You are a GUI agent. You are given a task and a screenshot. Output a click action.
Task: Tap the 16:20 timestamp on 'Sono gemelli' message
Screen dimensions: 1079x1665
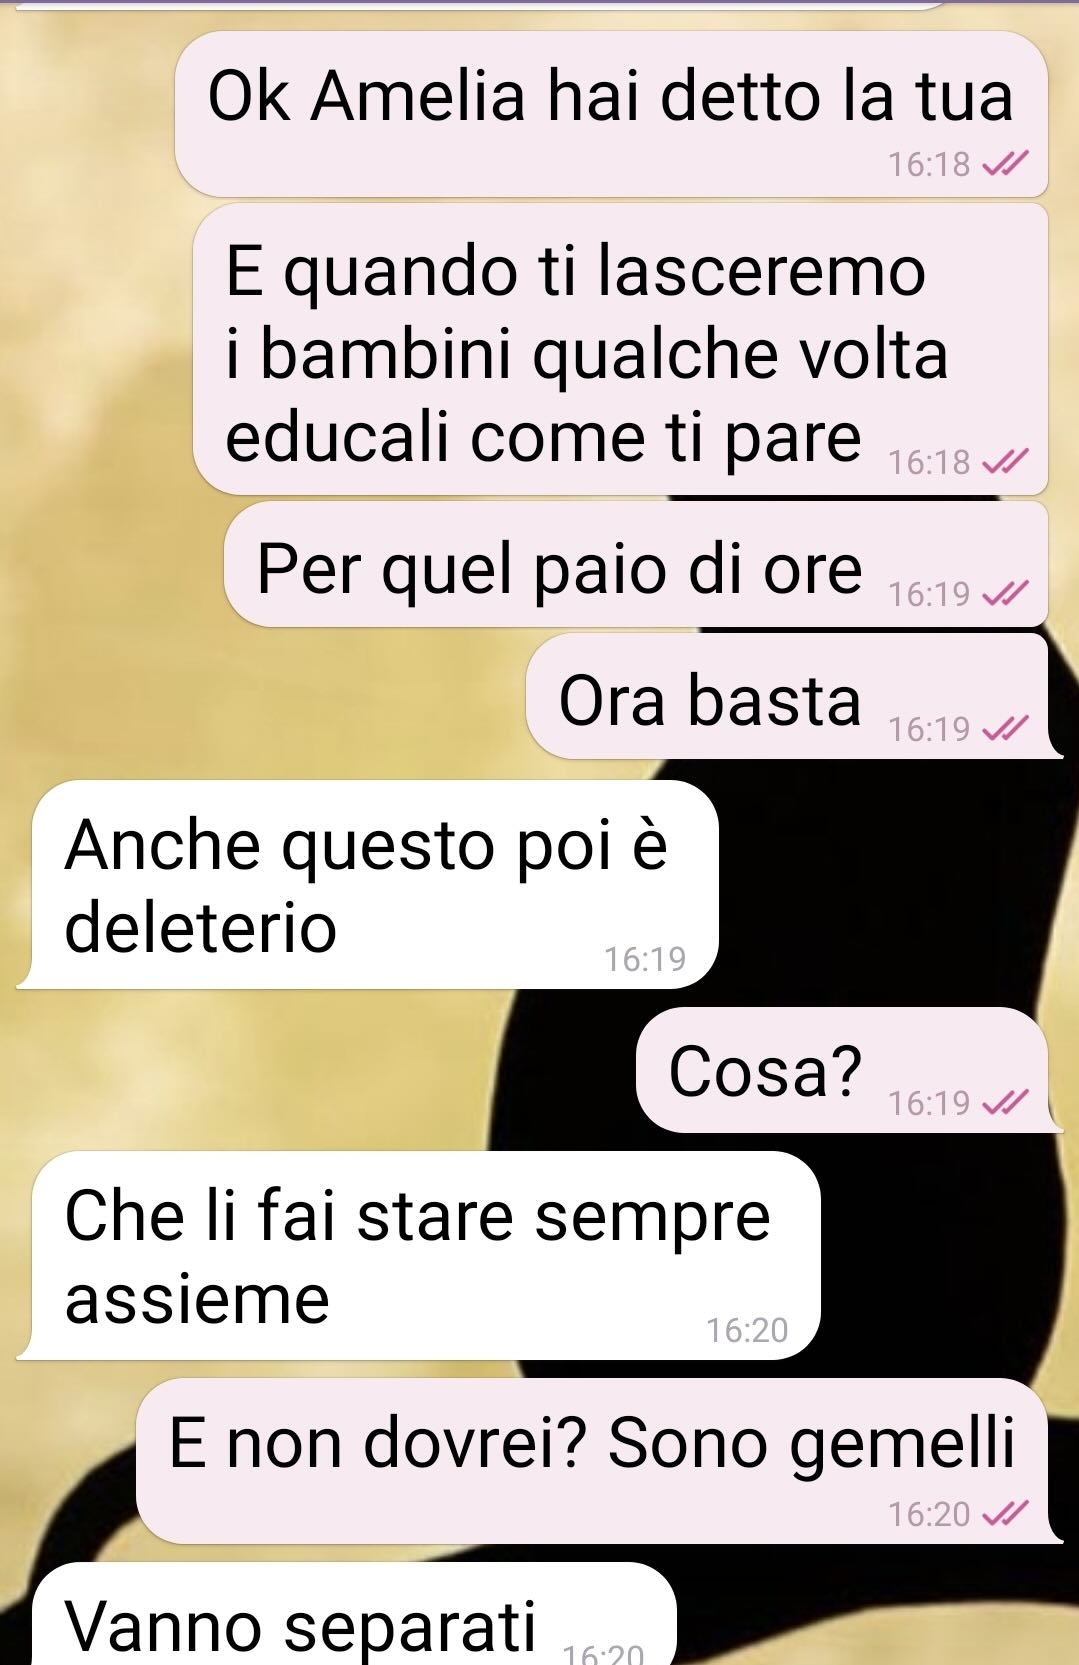[x=929, y=1514]
